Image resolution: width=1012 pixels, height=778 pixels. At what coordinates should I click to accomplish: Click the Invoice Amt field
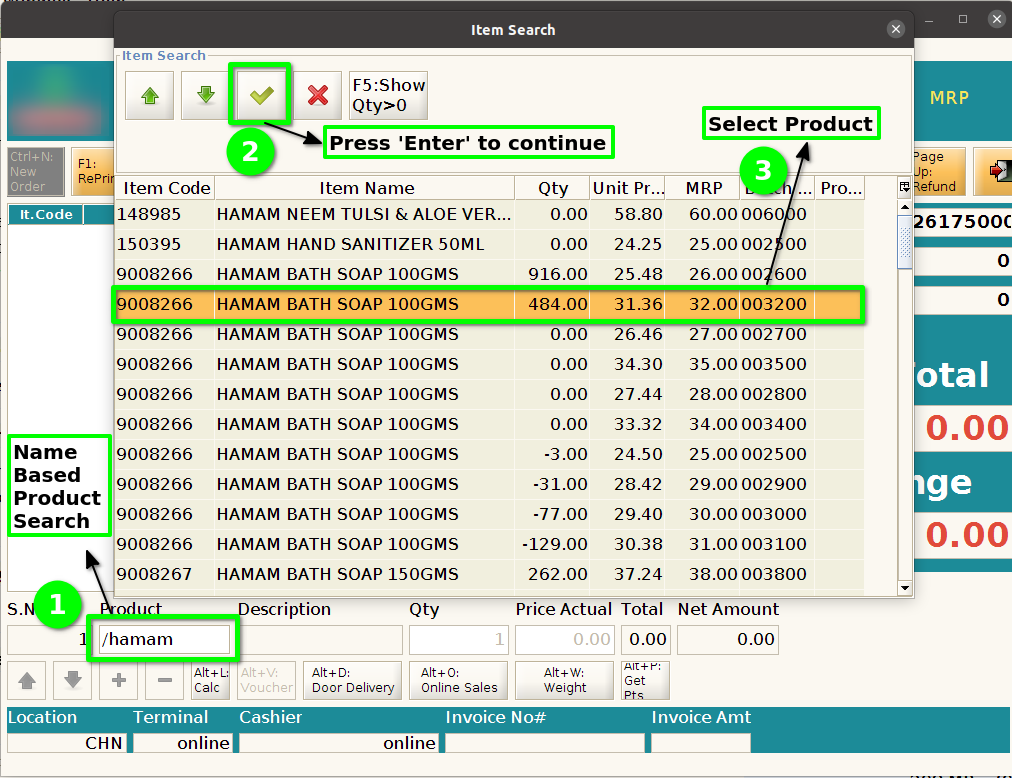[700, 743]
